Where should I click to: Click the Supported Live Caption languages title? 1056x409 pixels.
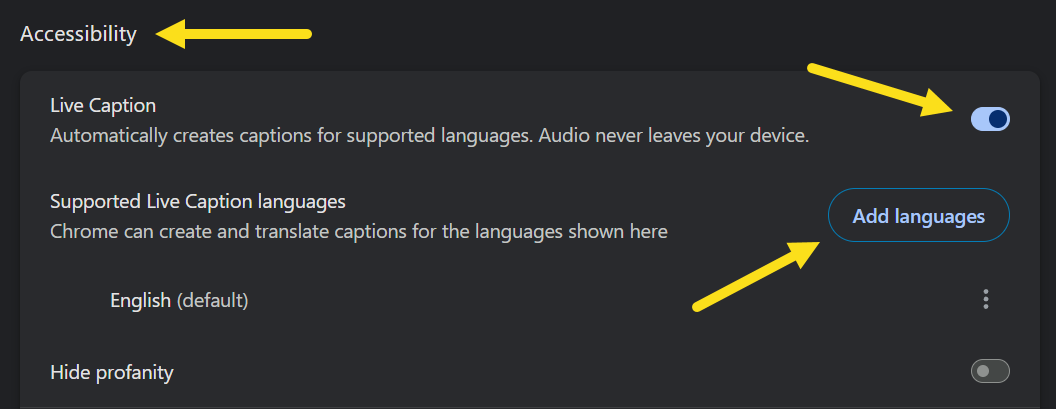(198, 201)
